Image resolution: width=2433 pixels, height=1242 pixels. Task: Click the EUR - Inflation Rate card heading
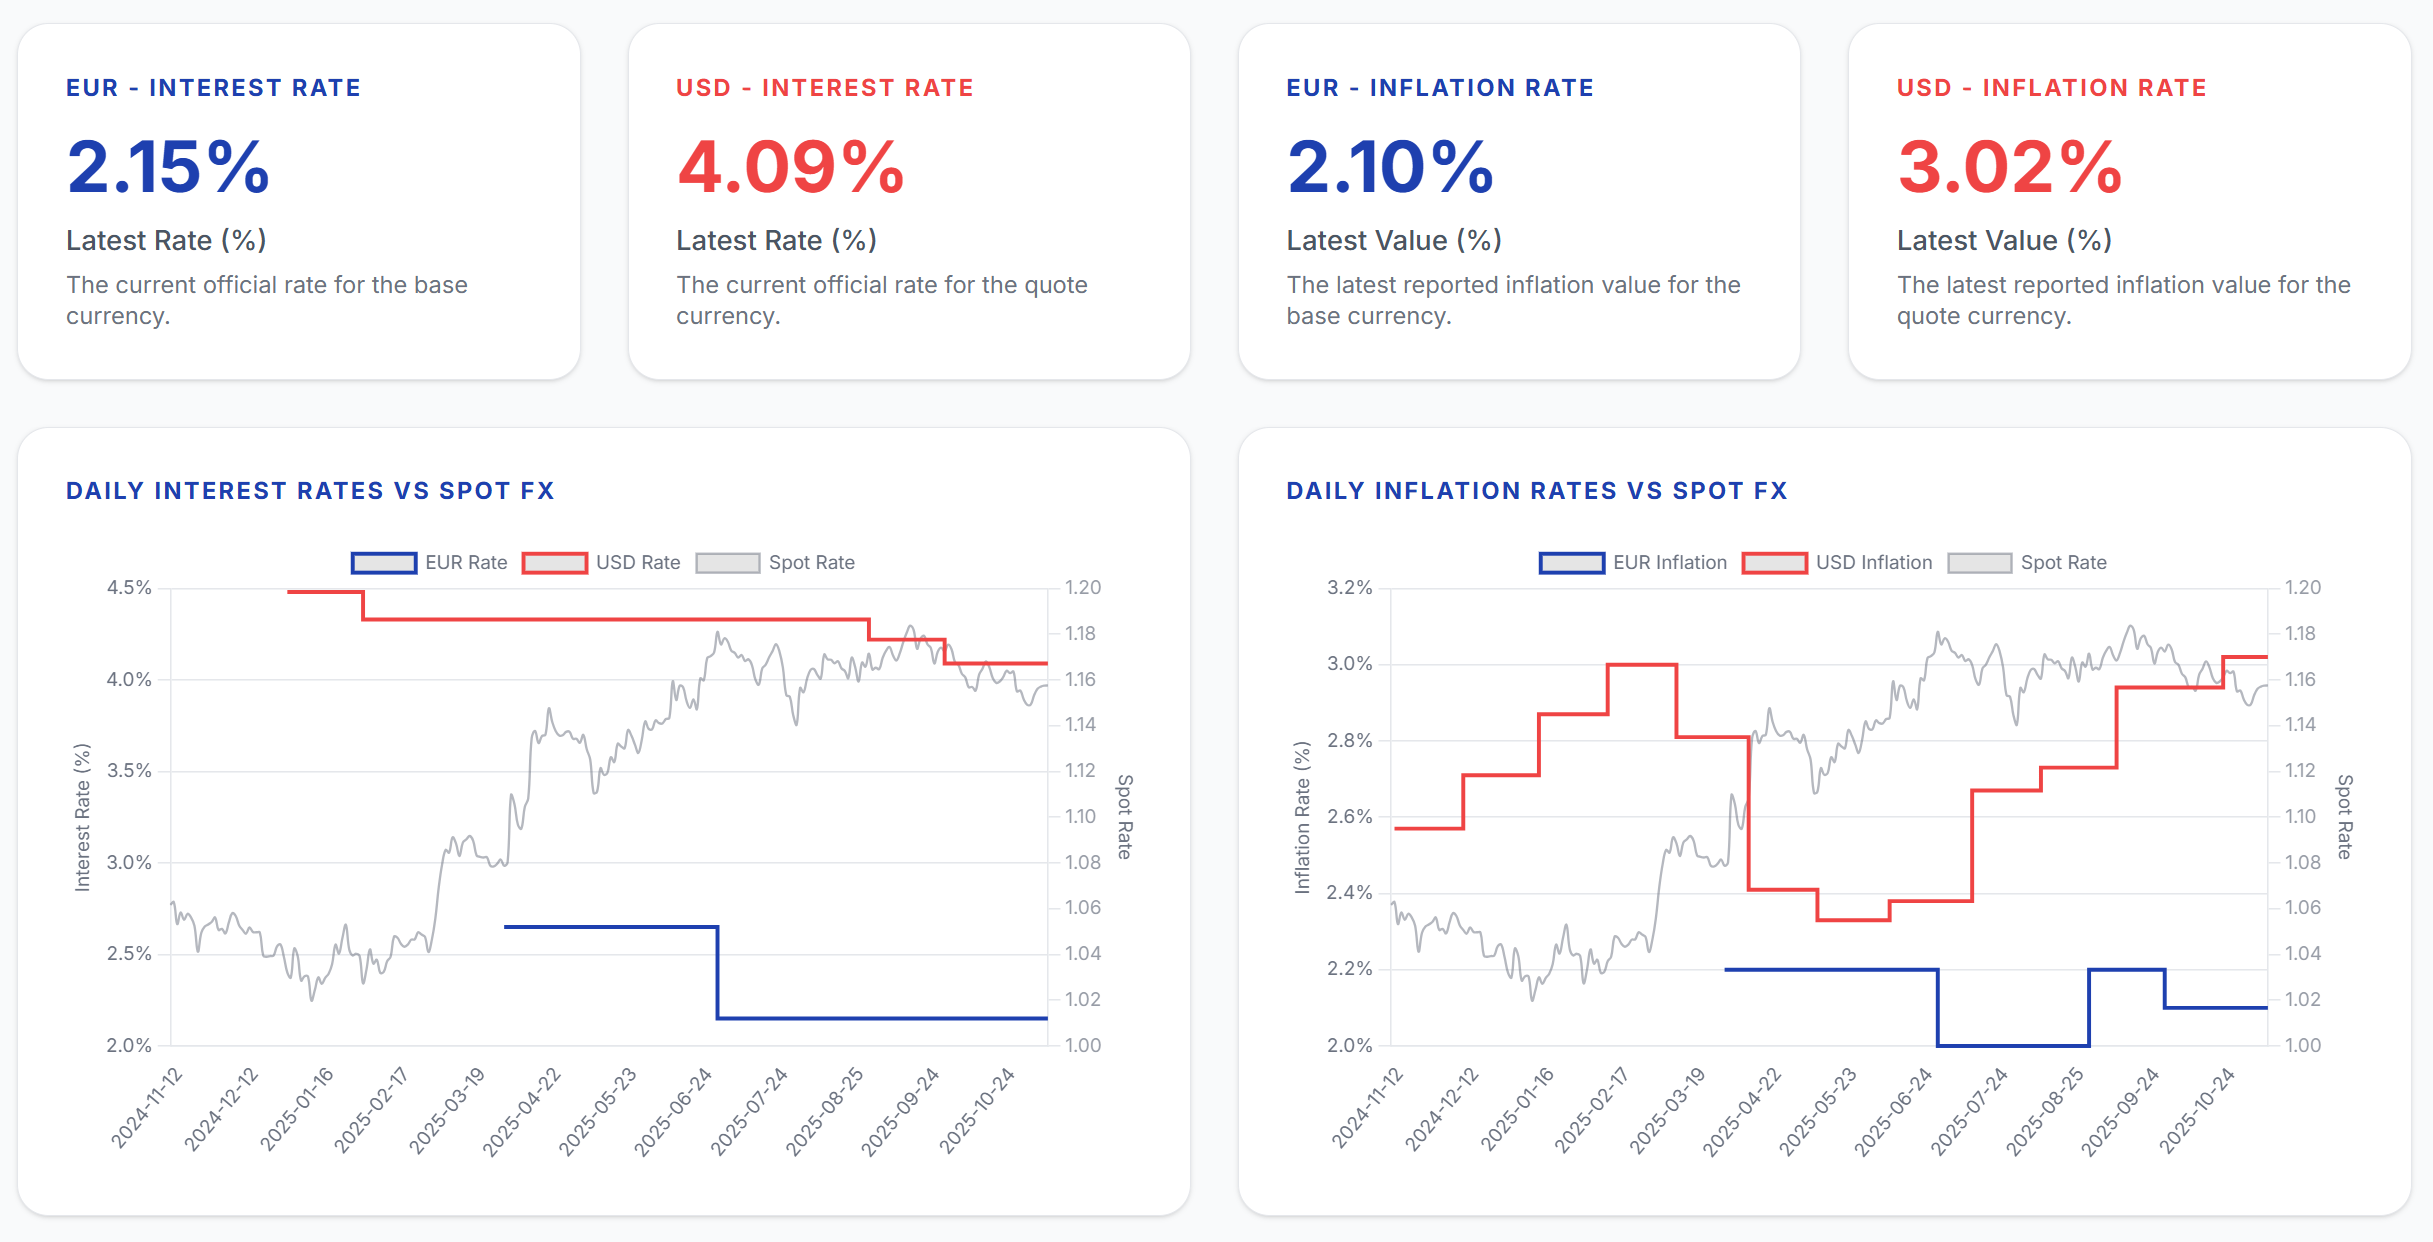click(1439, 88)
